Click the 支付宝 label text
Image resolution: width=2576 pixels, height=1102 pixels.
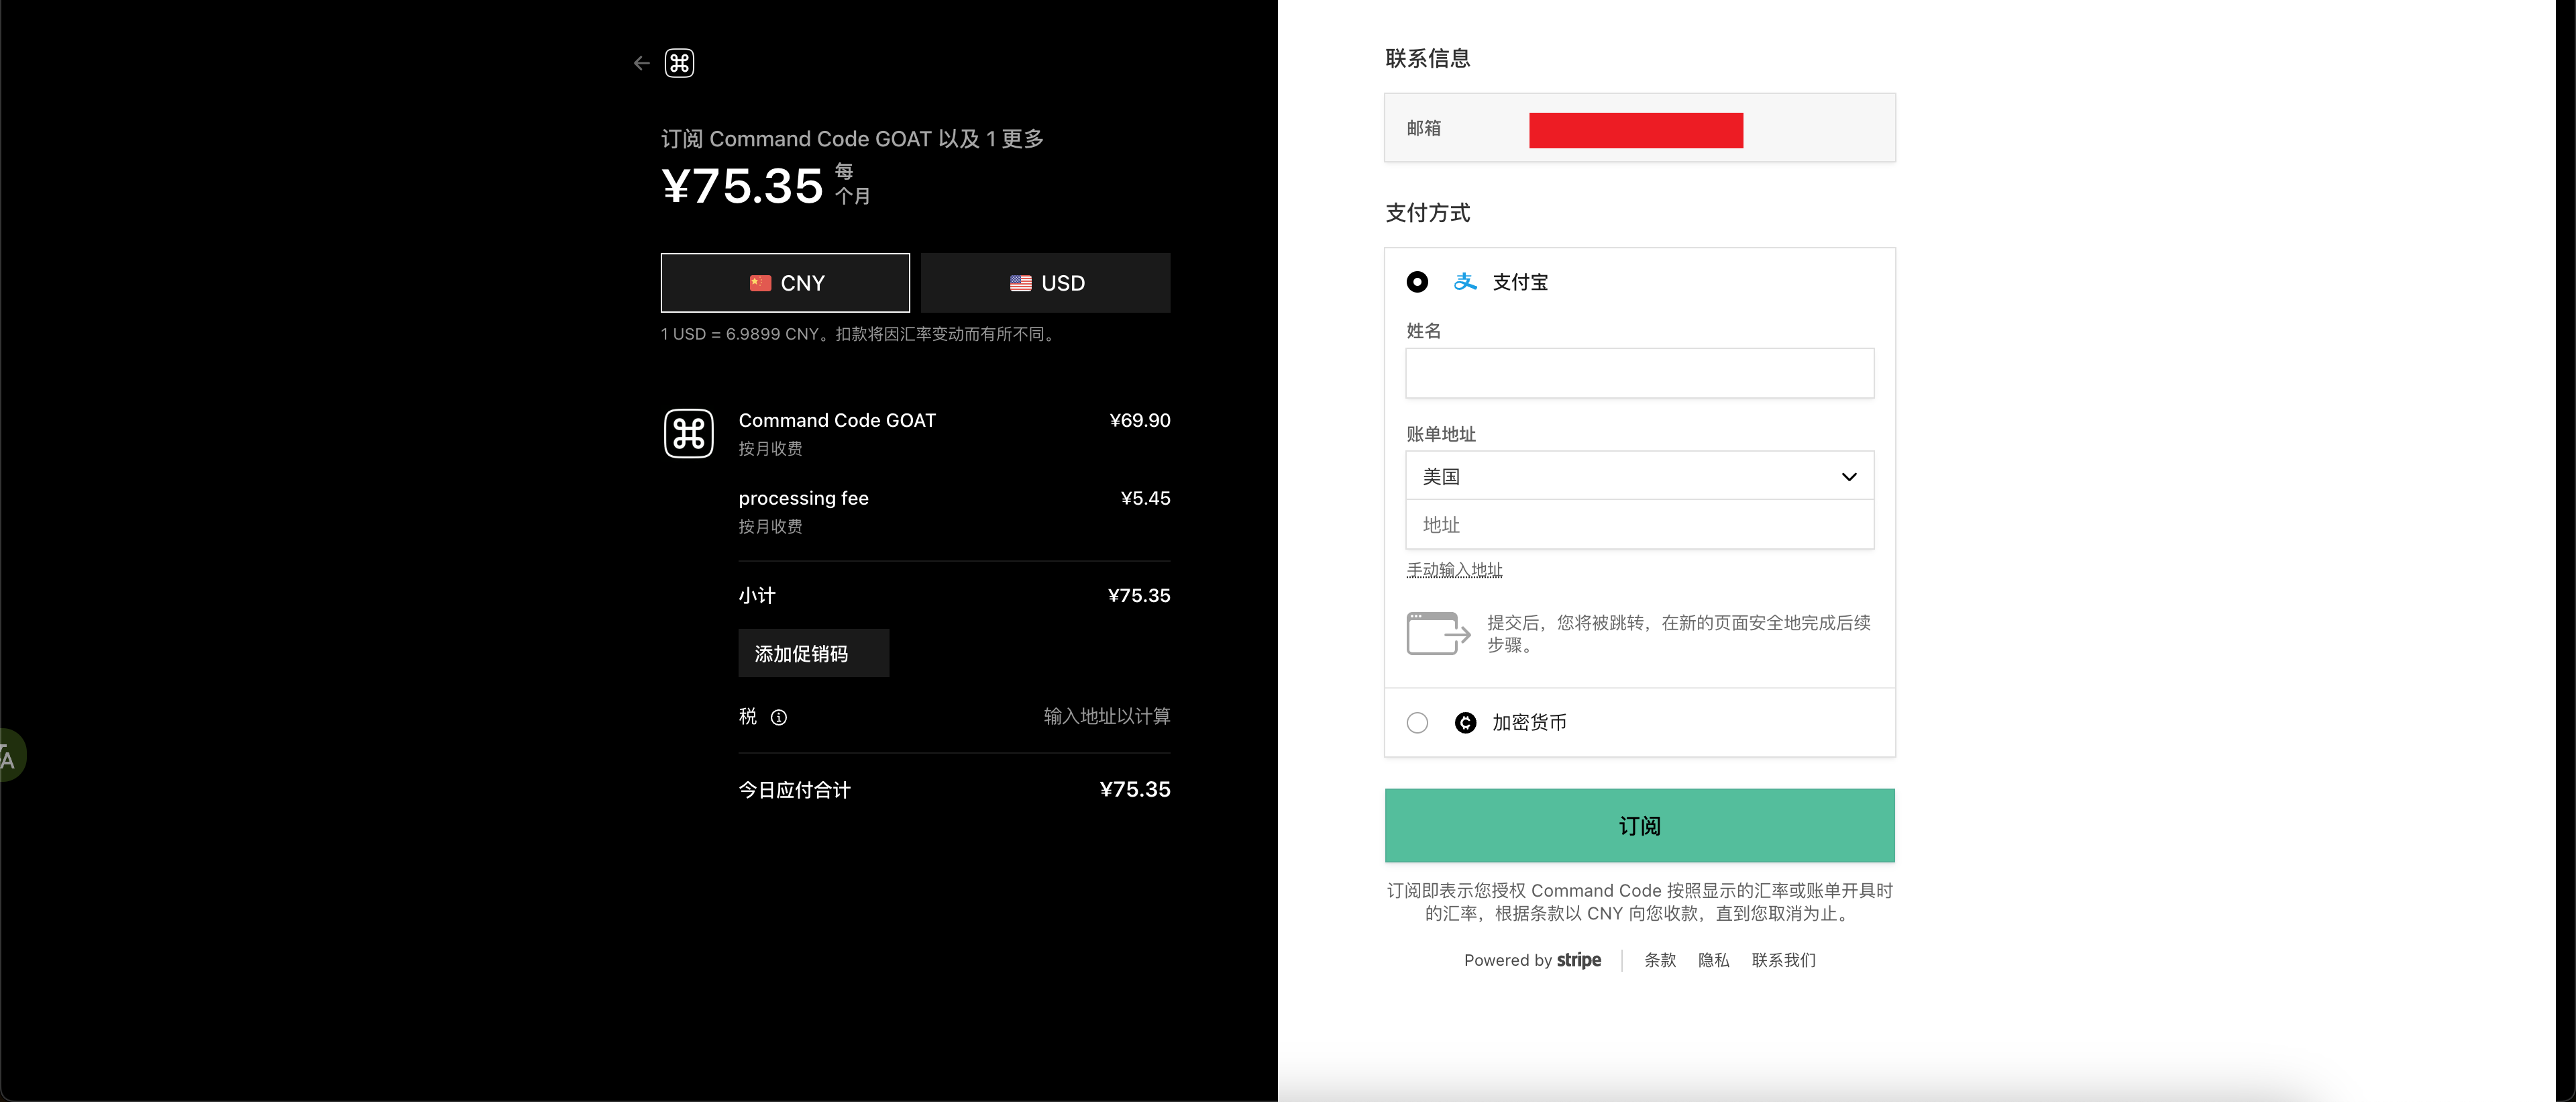1520,282
